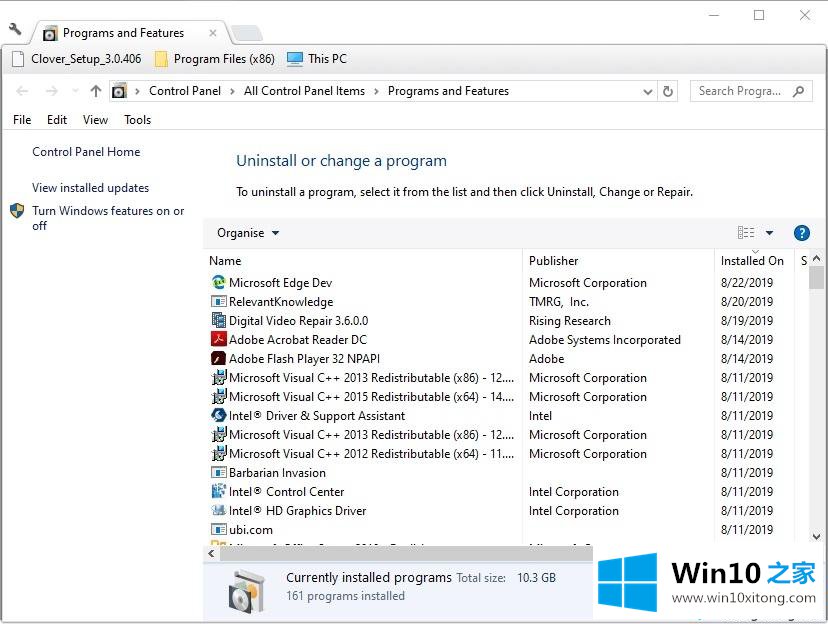Open a new Clover tab
This screenshot has height=624, width=828.
pyautogui.click(x=247, y=33)
